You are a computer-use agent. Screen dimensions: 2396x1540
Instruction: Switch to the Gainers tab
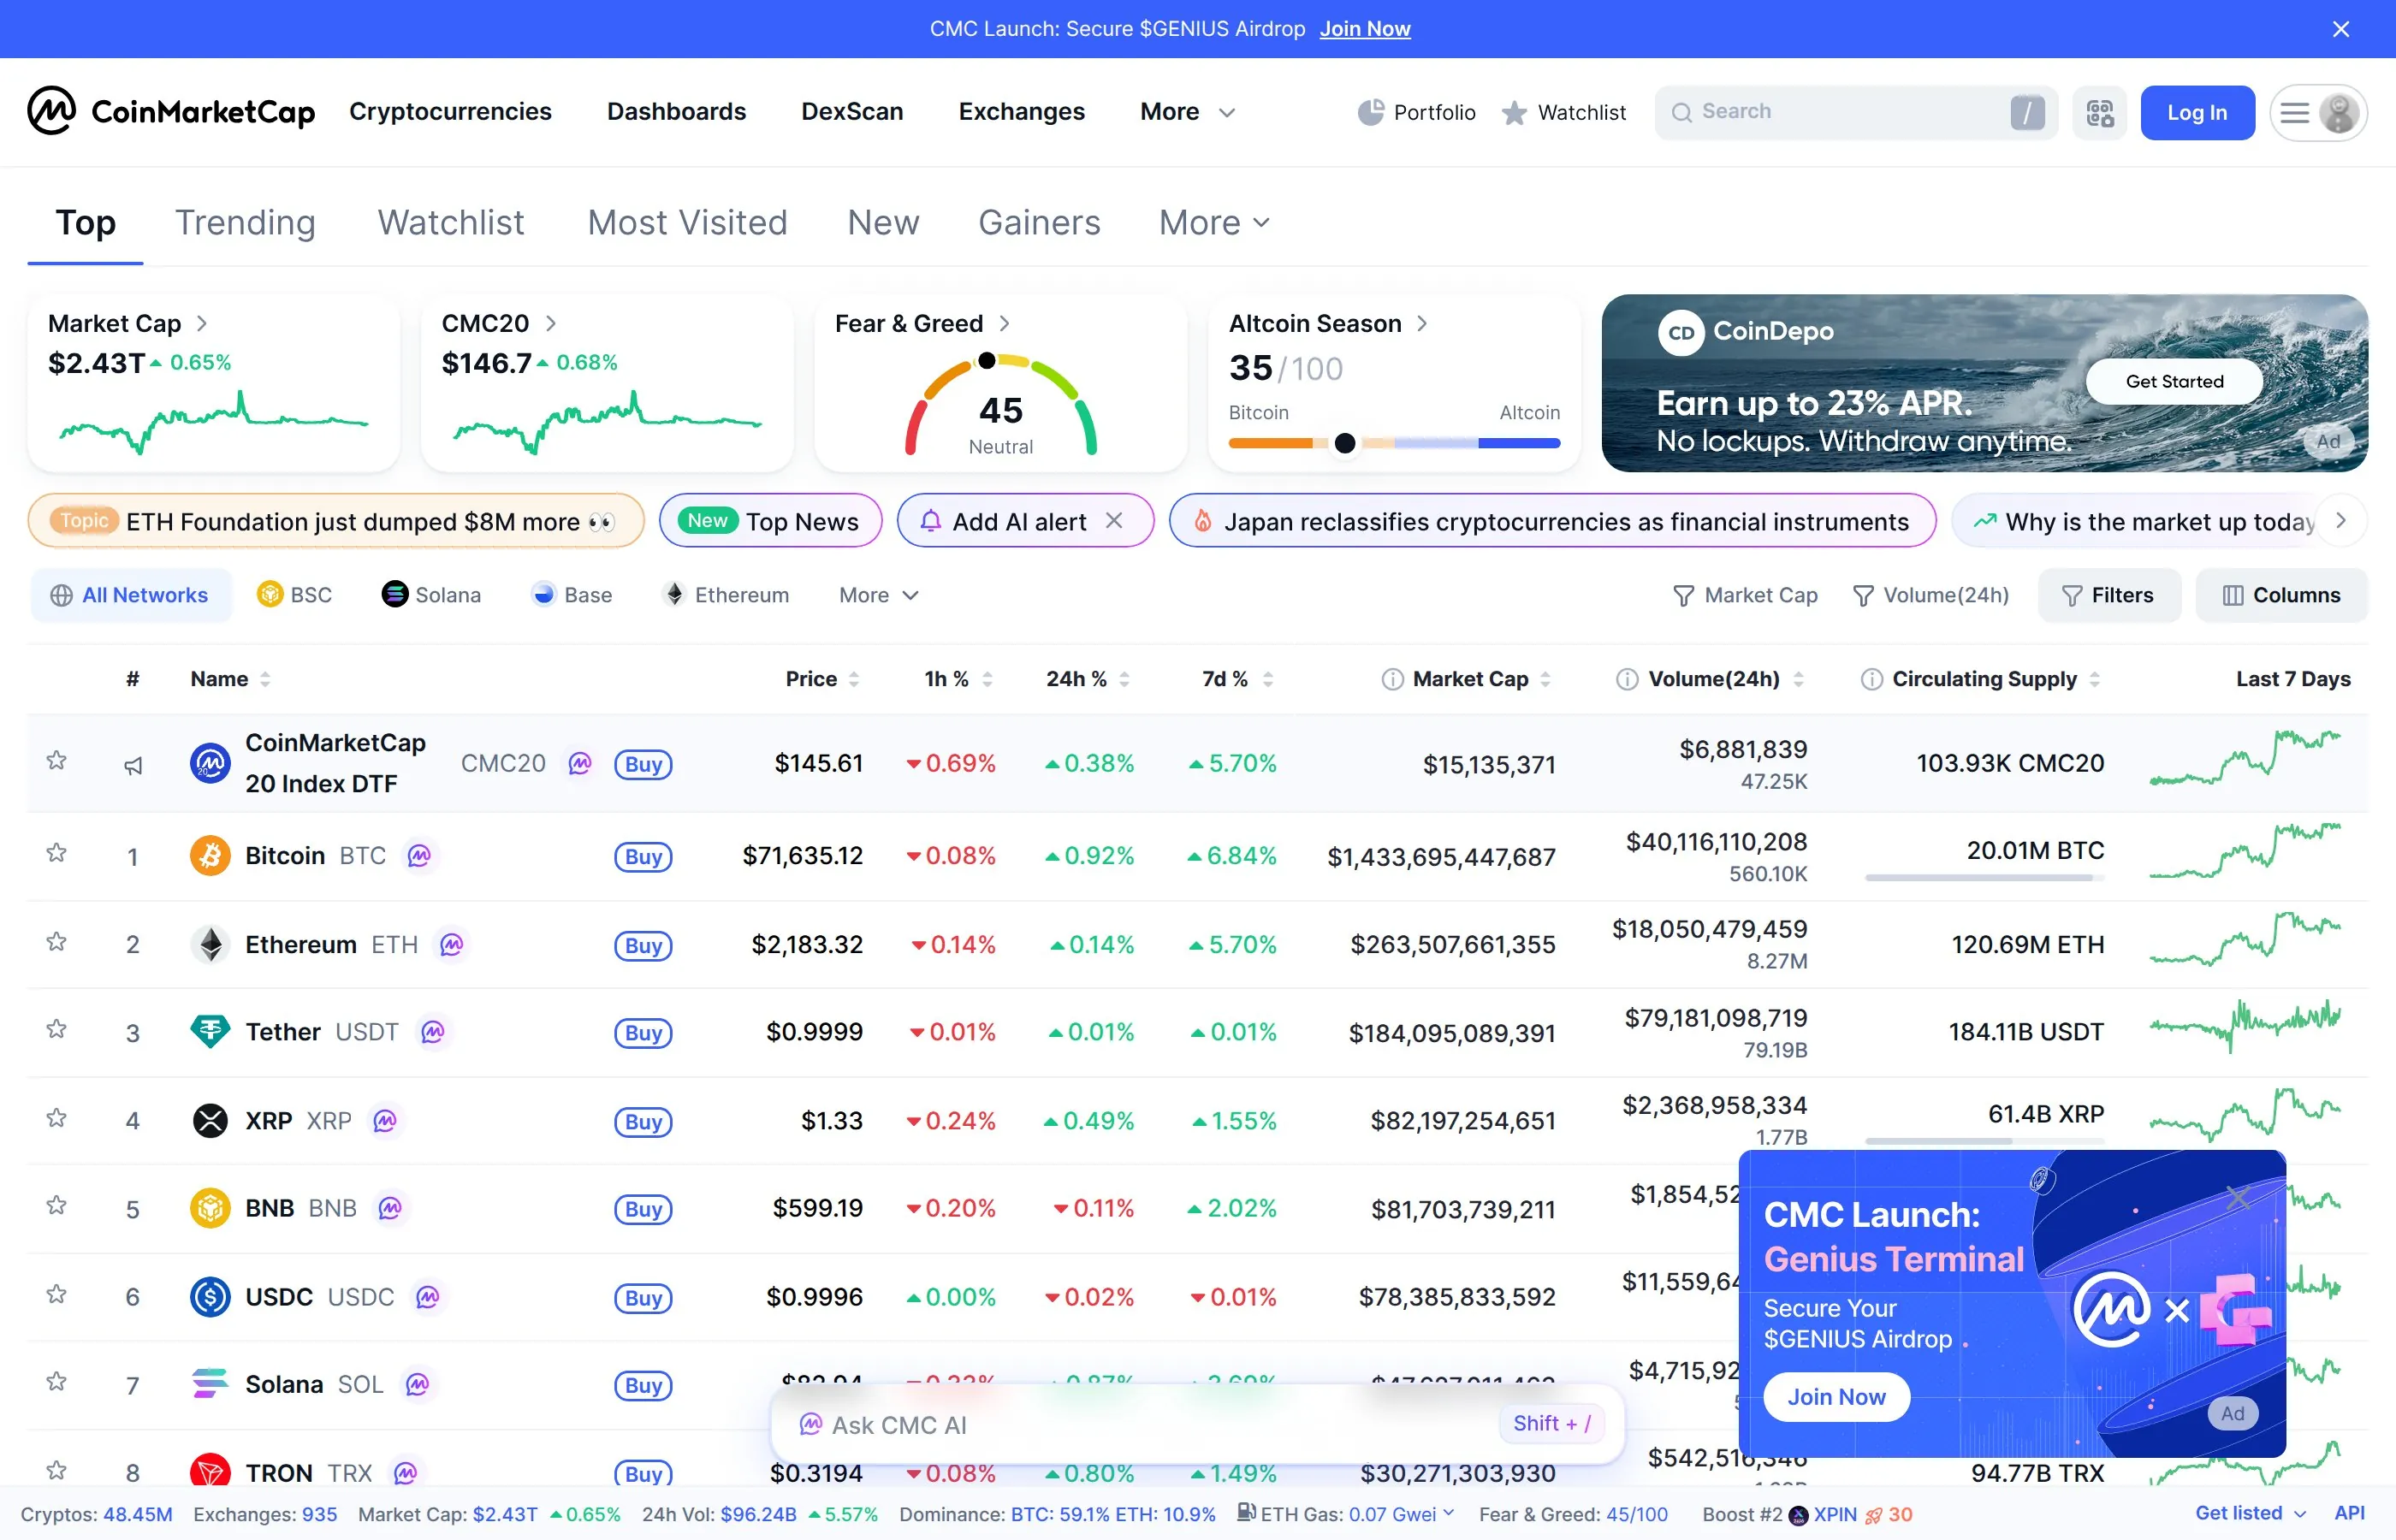click(1039, 222)
